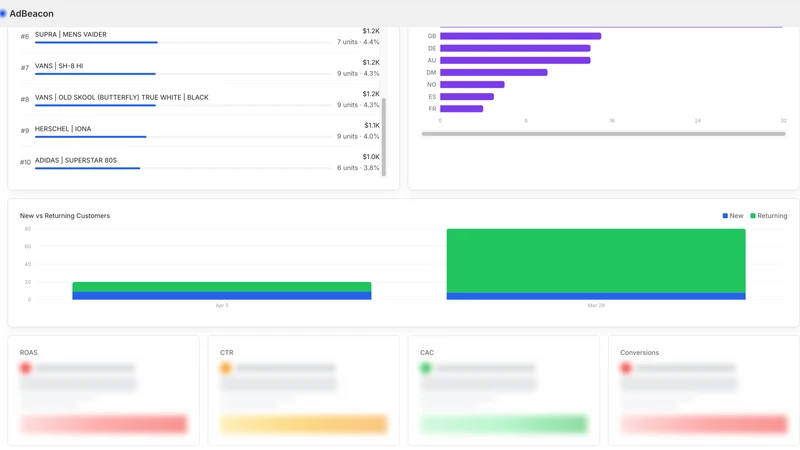Click the ES country bar
This screenshot has height=450, width=800.
click(467, 96)
